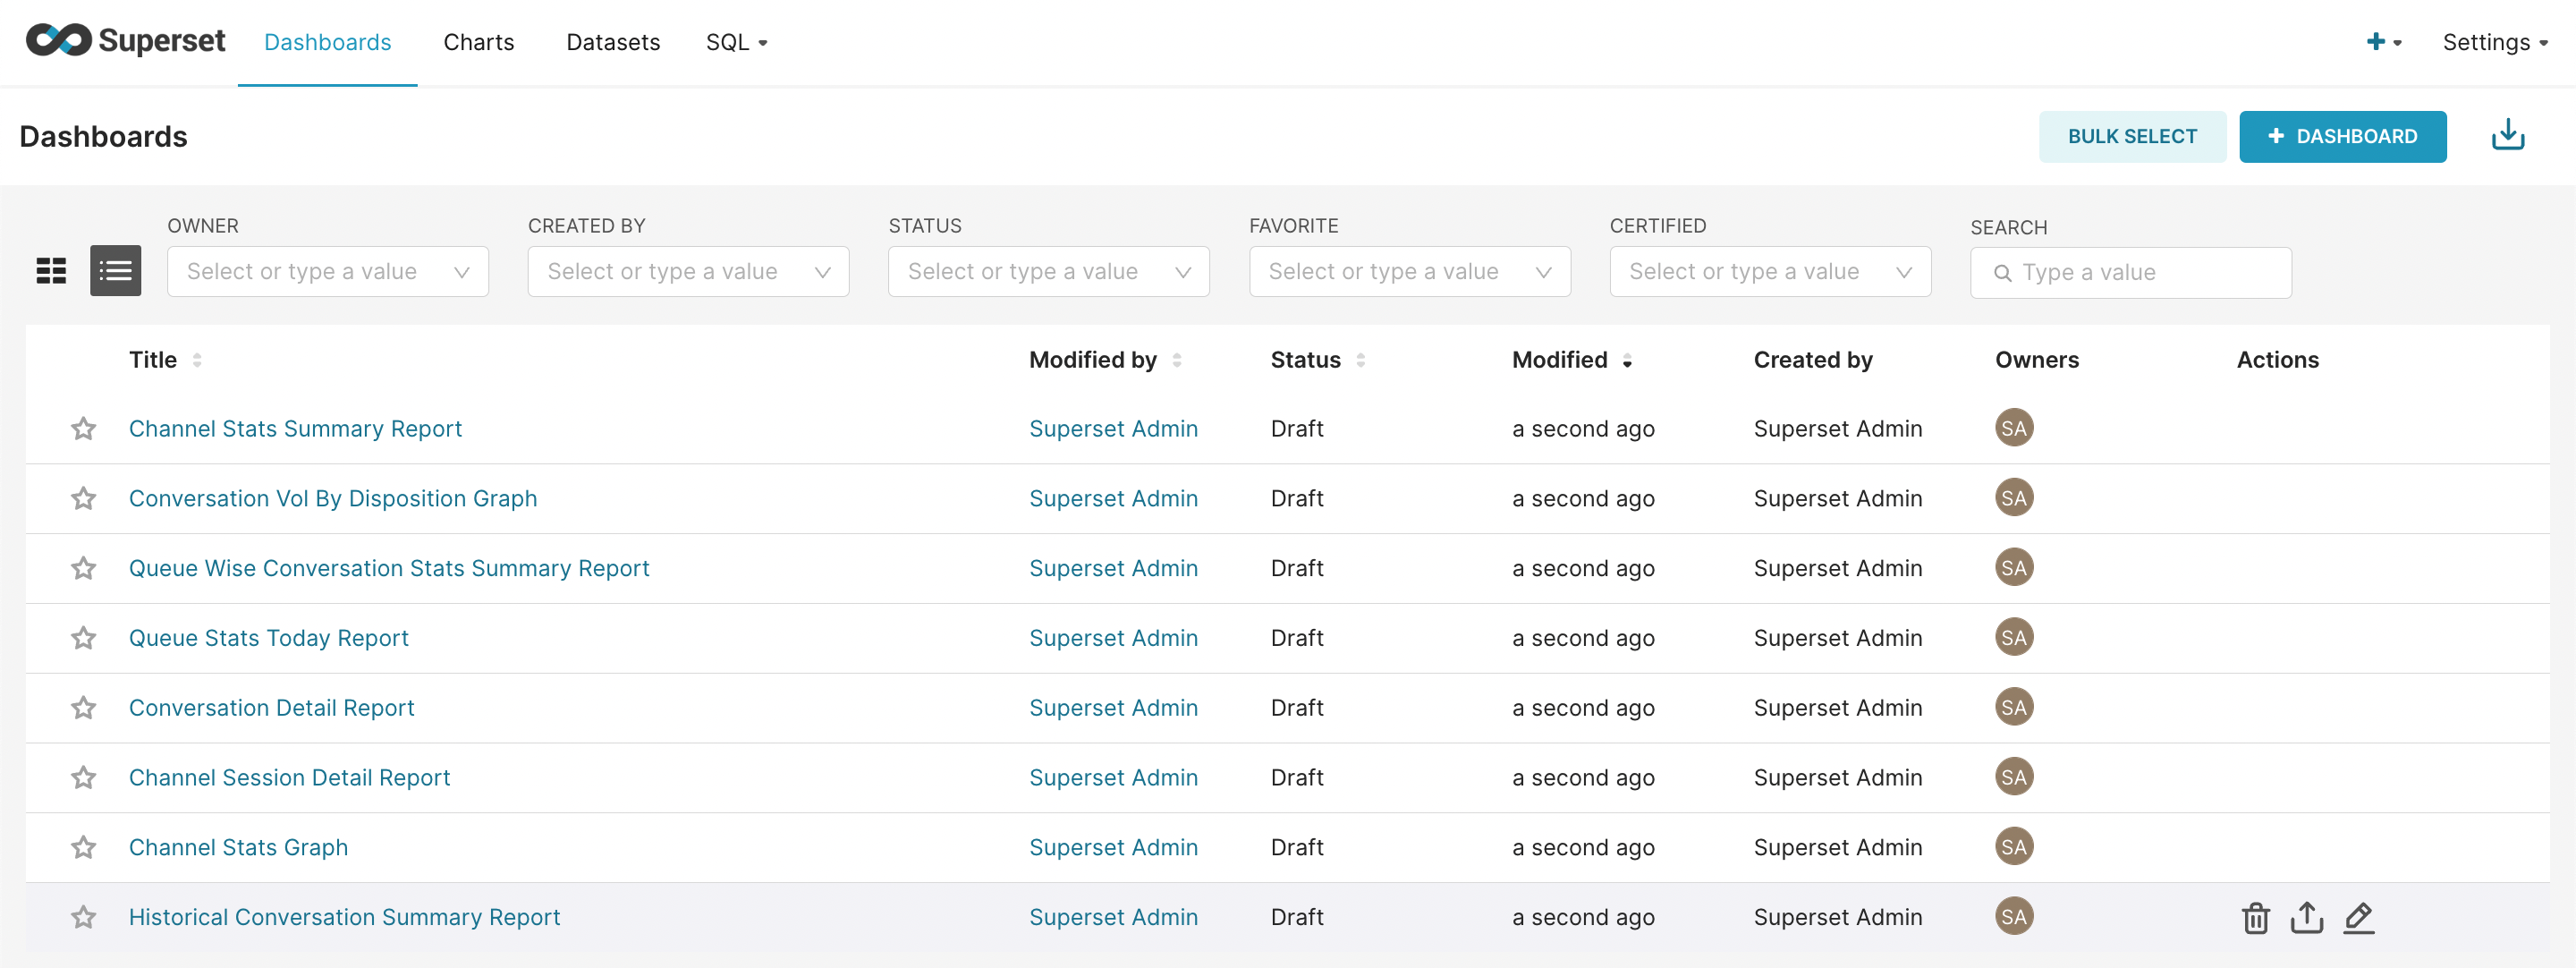The height and width of the screenshot is (968, 2576).
Task: Click the Search input field
Action: [x=2140, y=273]
